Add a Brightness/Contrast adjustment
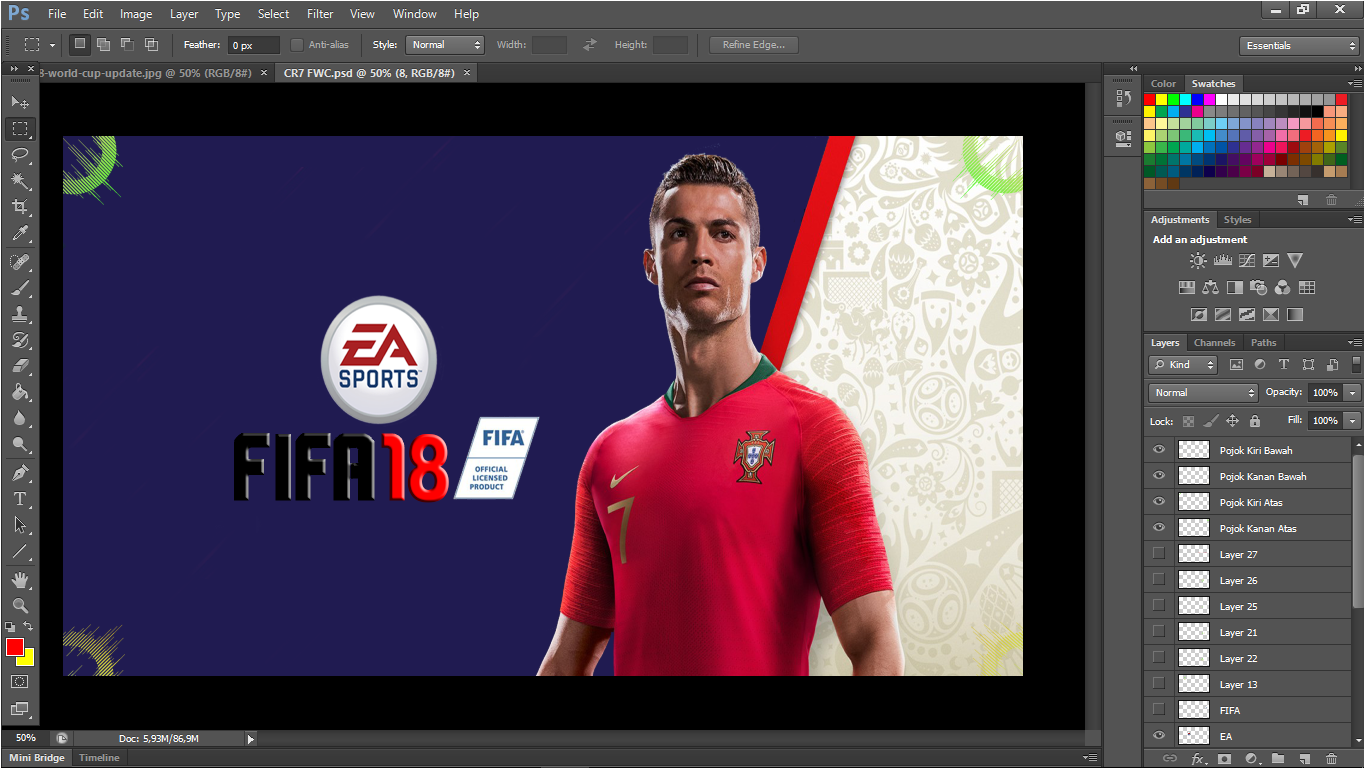1364x768 pixels. point(1198,260)
